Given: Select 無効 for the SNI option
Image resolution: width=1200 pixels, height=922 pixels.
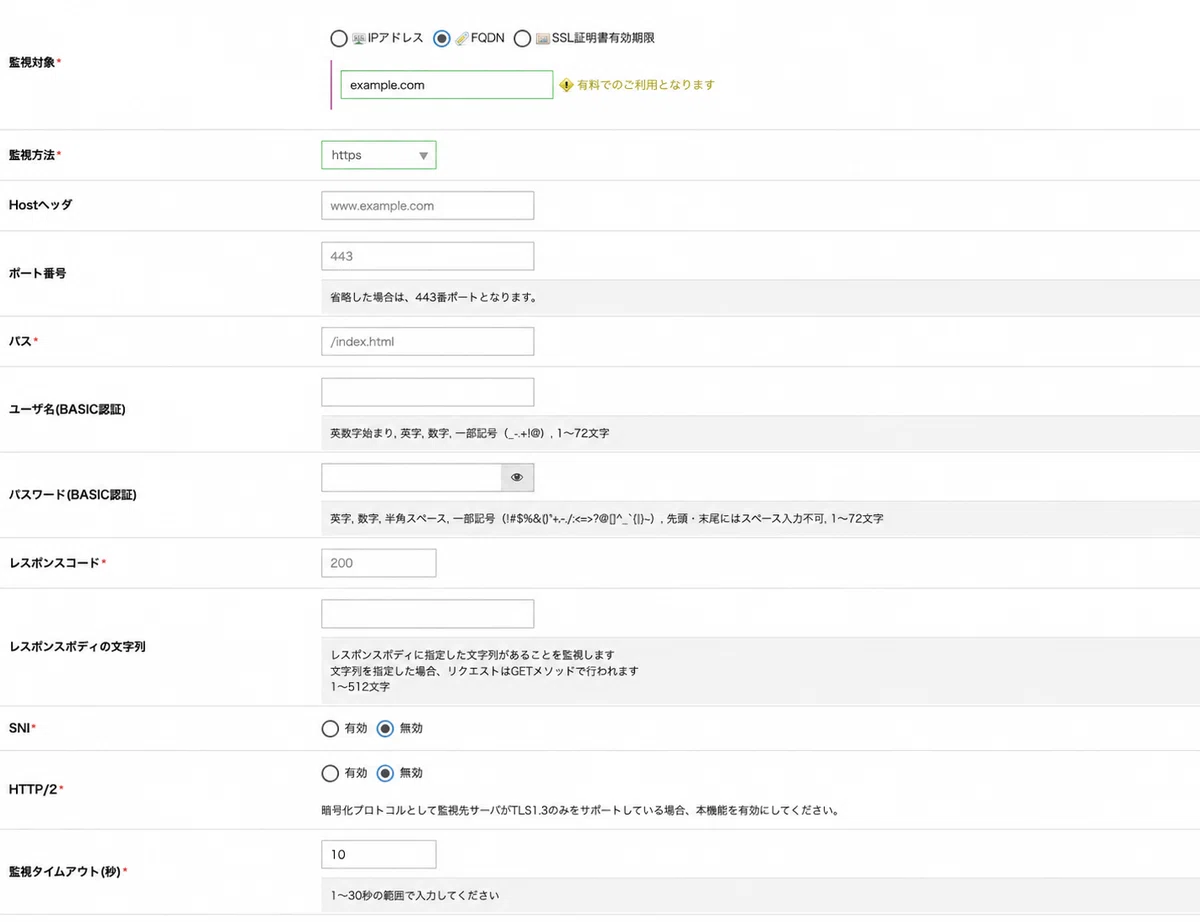Looking at the screenshot, I should tap(385, 728).
